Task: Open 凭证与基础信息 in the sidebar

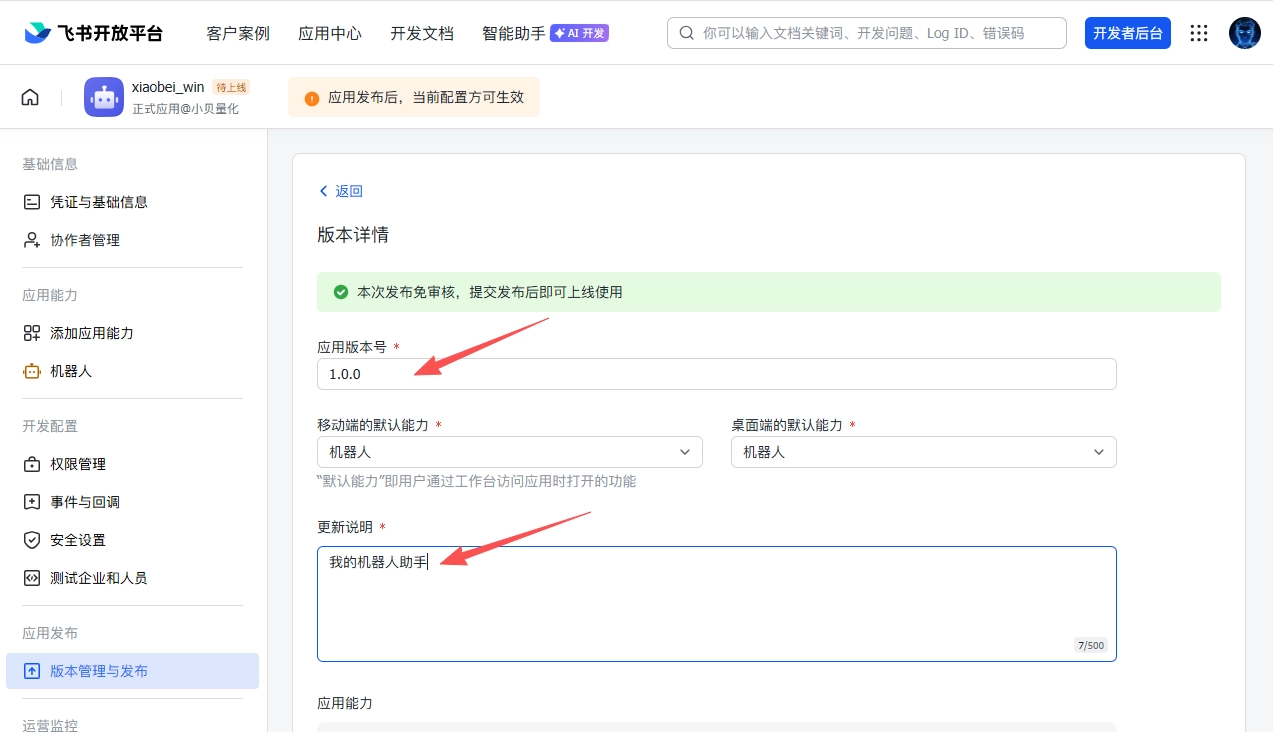Action: pos(98,202)
